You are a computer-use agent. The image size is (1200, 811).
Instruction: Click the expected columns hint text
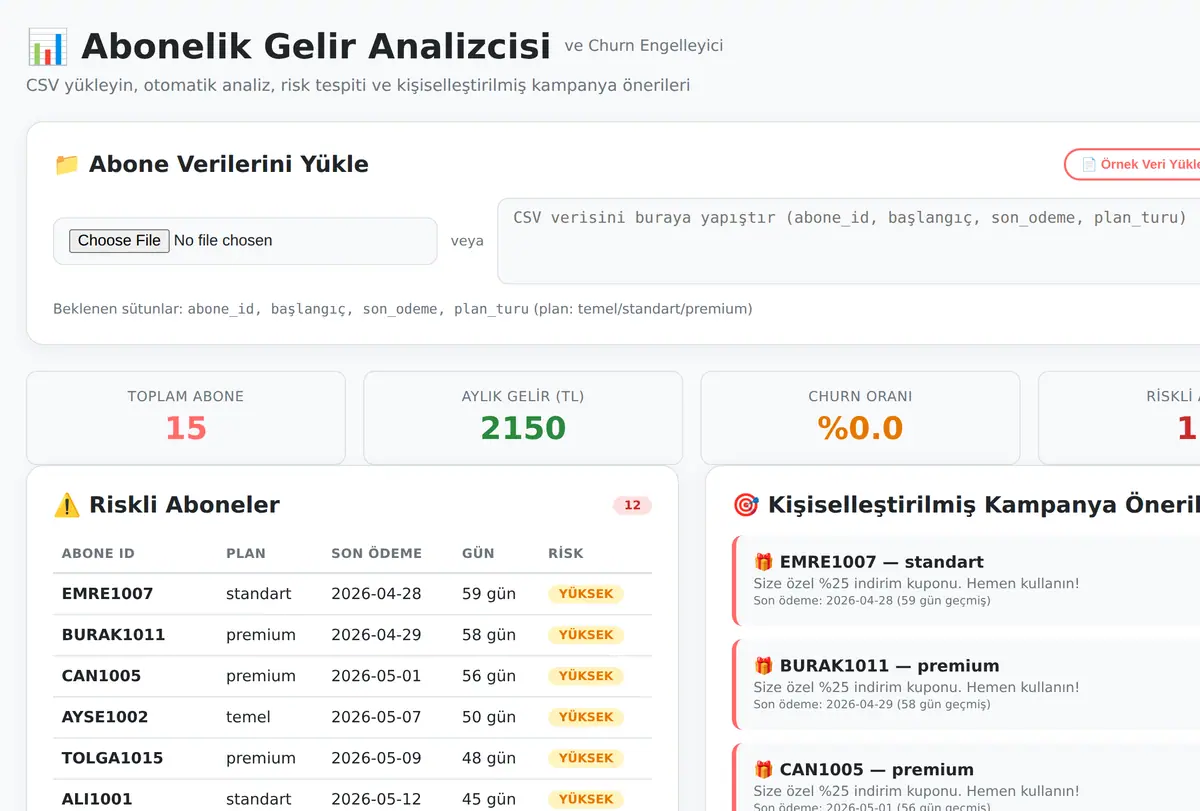tap(402, 309)
